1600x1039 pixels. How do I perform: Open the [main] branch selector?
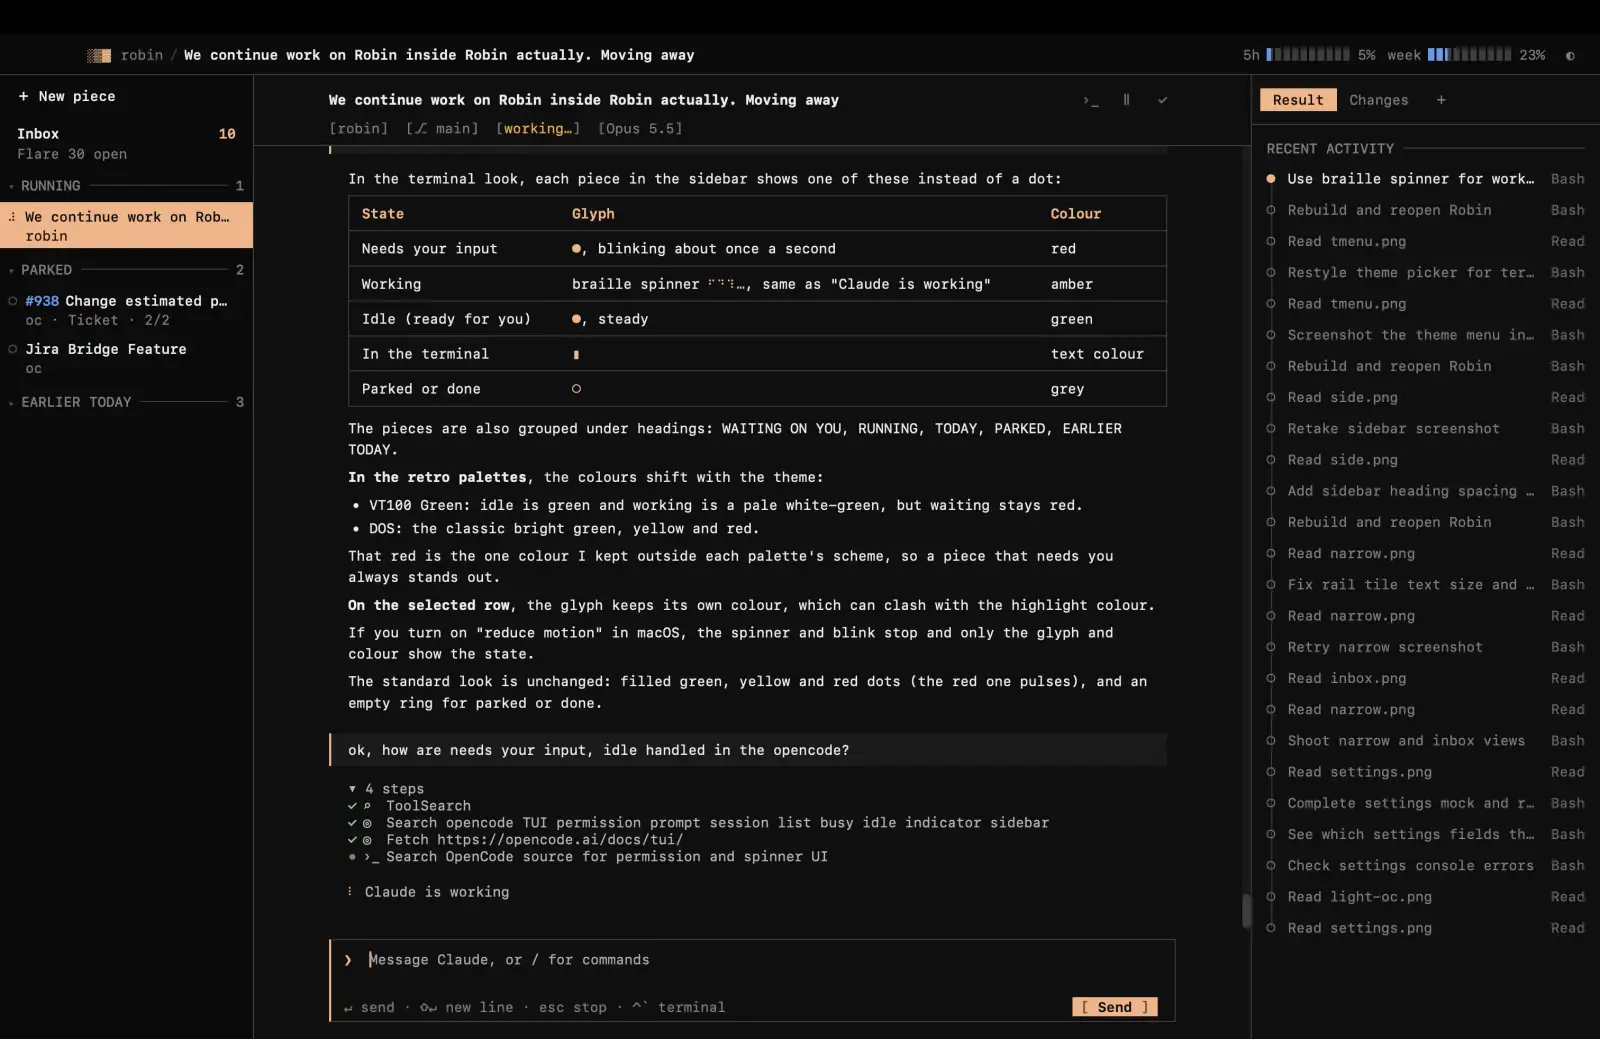coord(442,128)
